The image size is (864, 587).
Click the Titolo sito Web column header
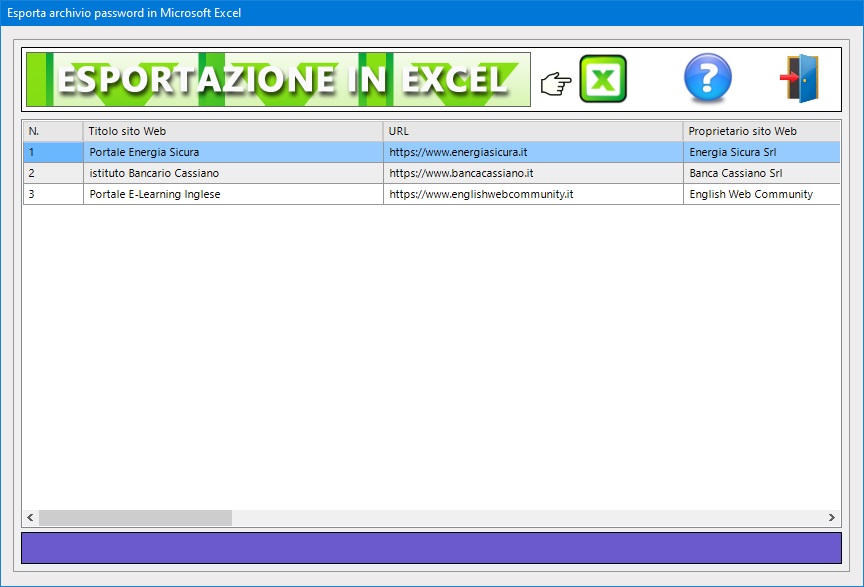[233, 131]
